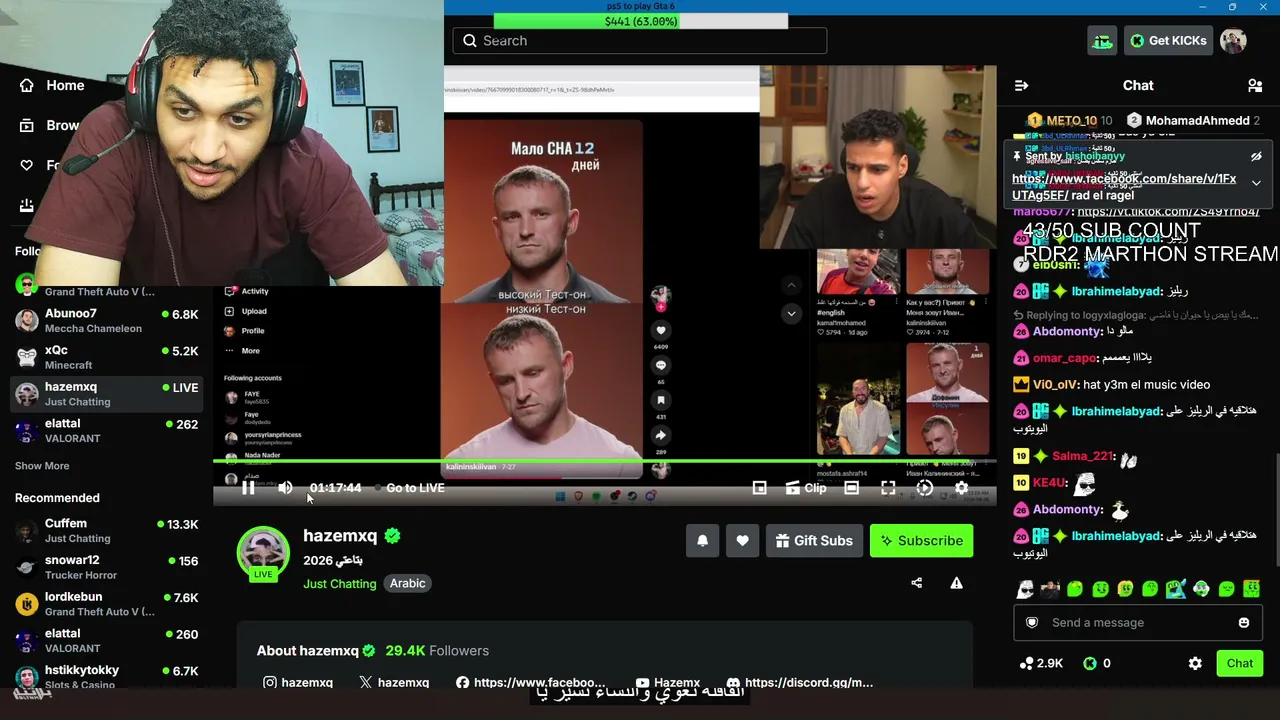Subscribe to hazemxq

921,541
